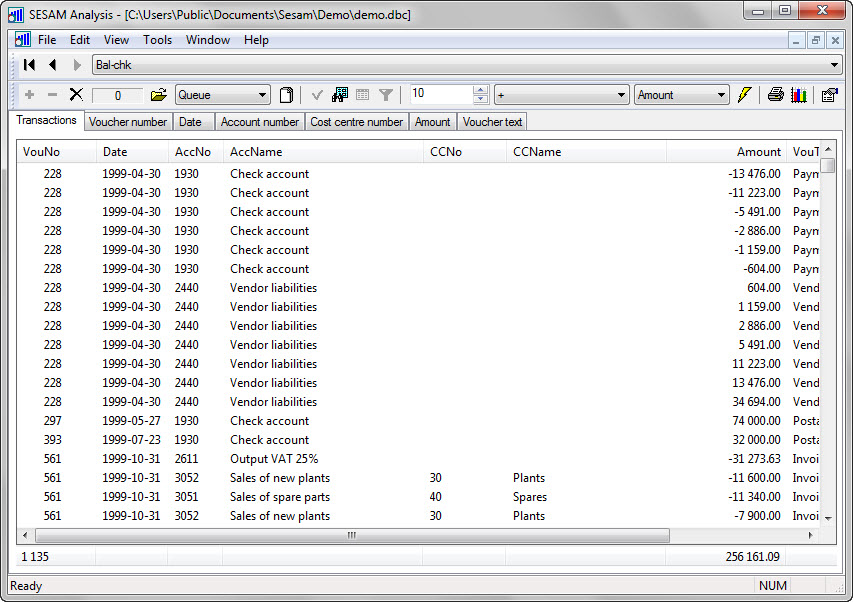Image resolution: width=853 pixels, height=602 pixels.
Task: Click the properties settings icon at toolbar end
Action: tap(830, 95)
